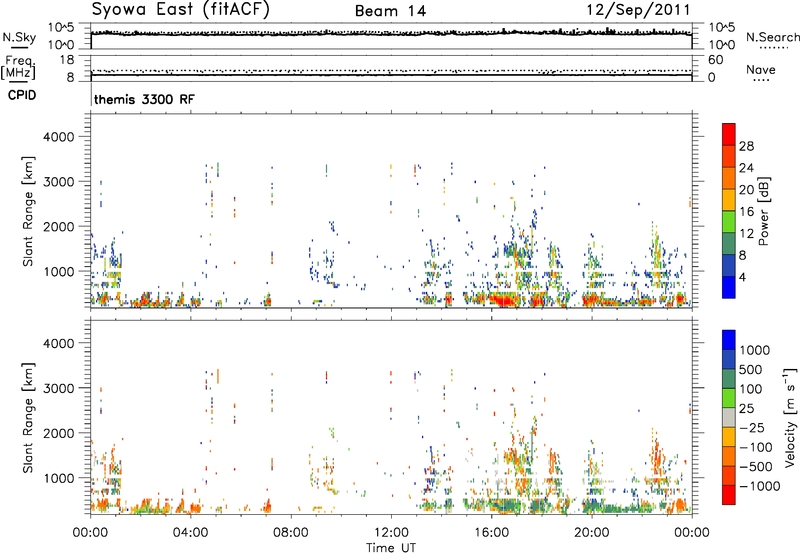Viewport: 800px width, 554px height.
Task: Pick the light green 25–100 velocity segment
Action: [729, 398]
